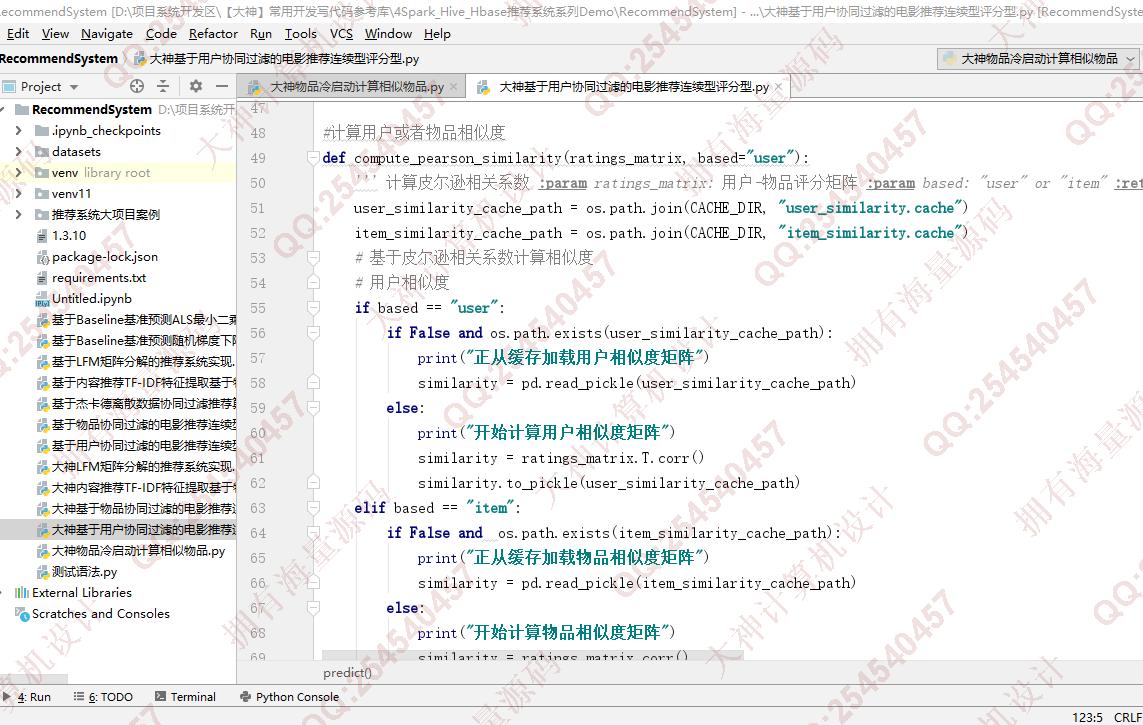Click the "item_similarity.cache" string on line 52
1143x725 pixels.
click(868, 232)
